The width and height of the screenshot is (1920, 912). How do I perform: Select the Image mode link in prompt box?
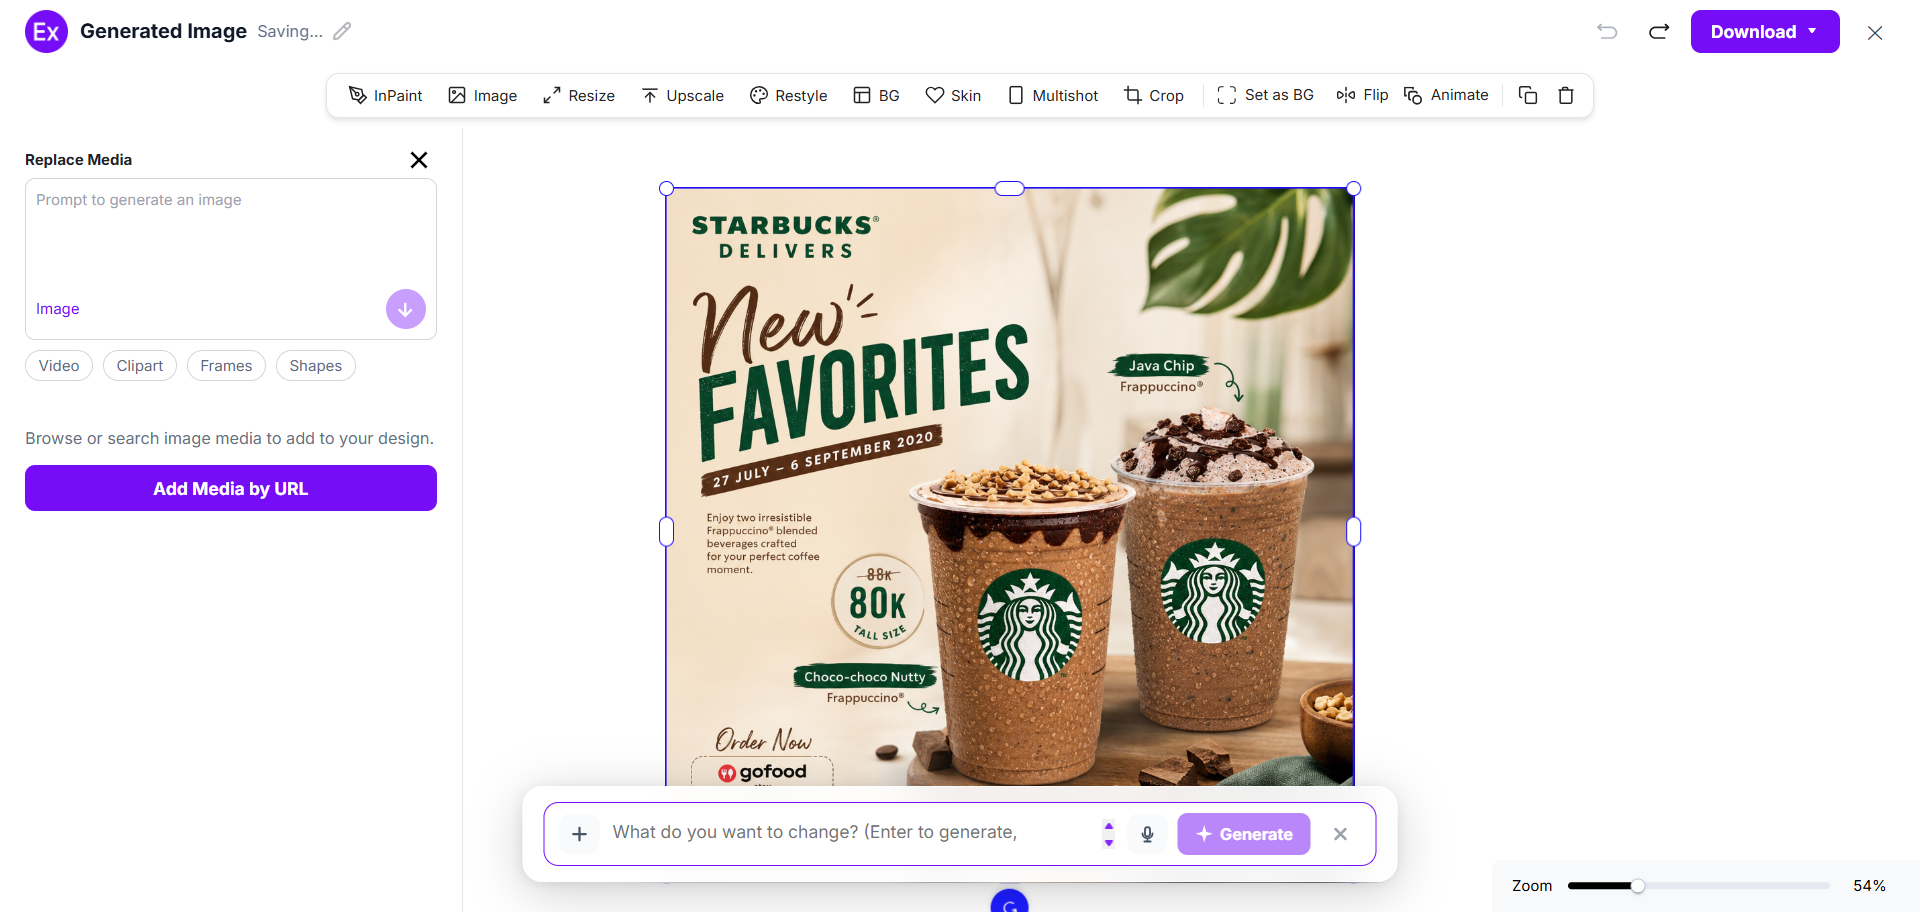[57, 309]
